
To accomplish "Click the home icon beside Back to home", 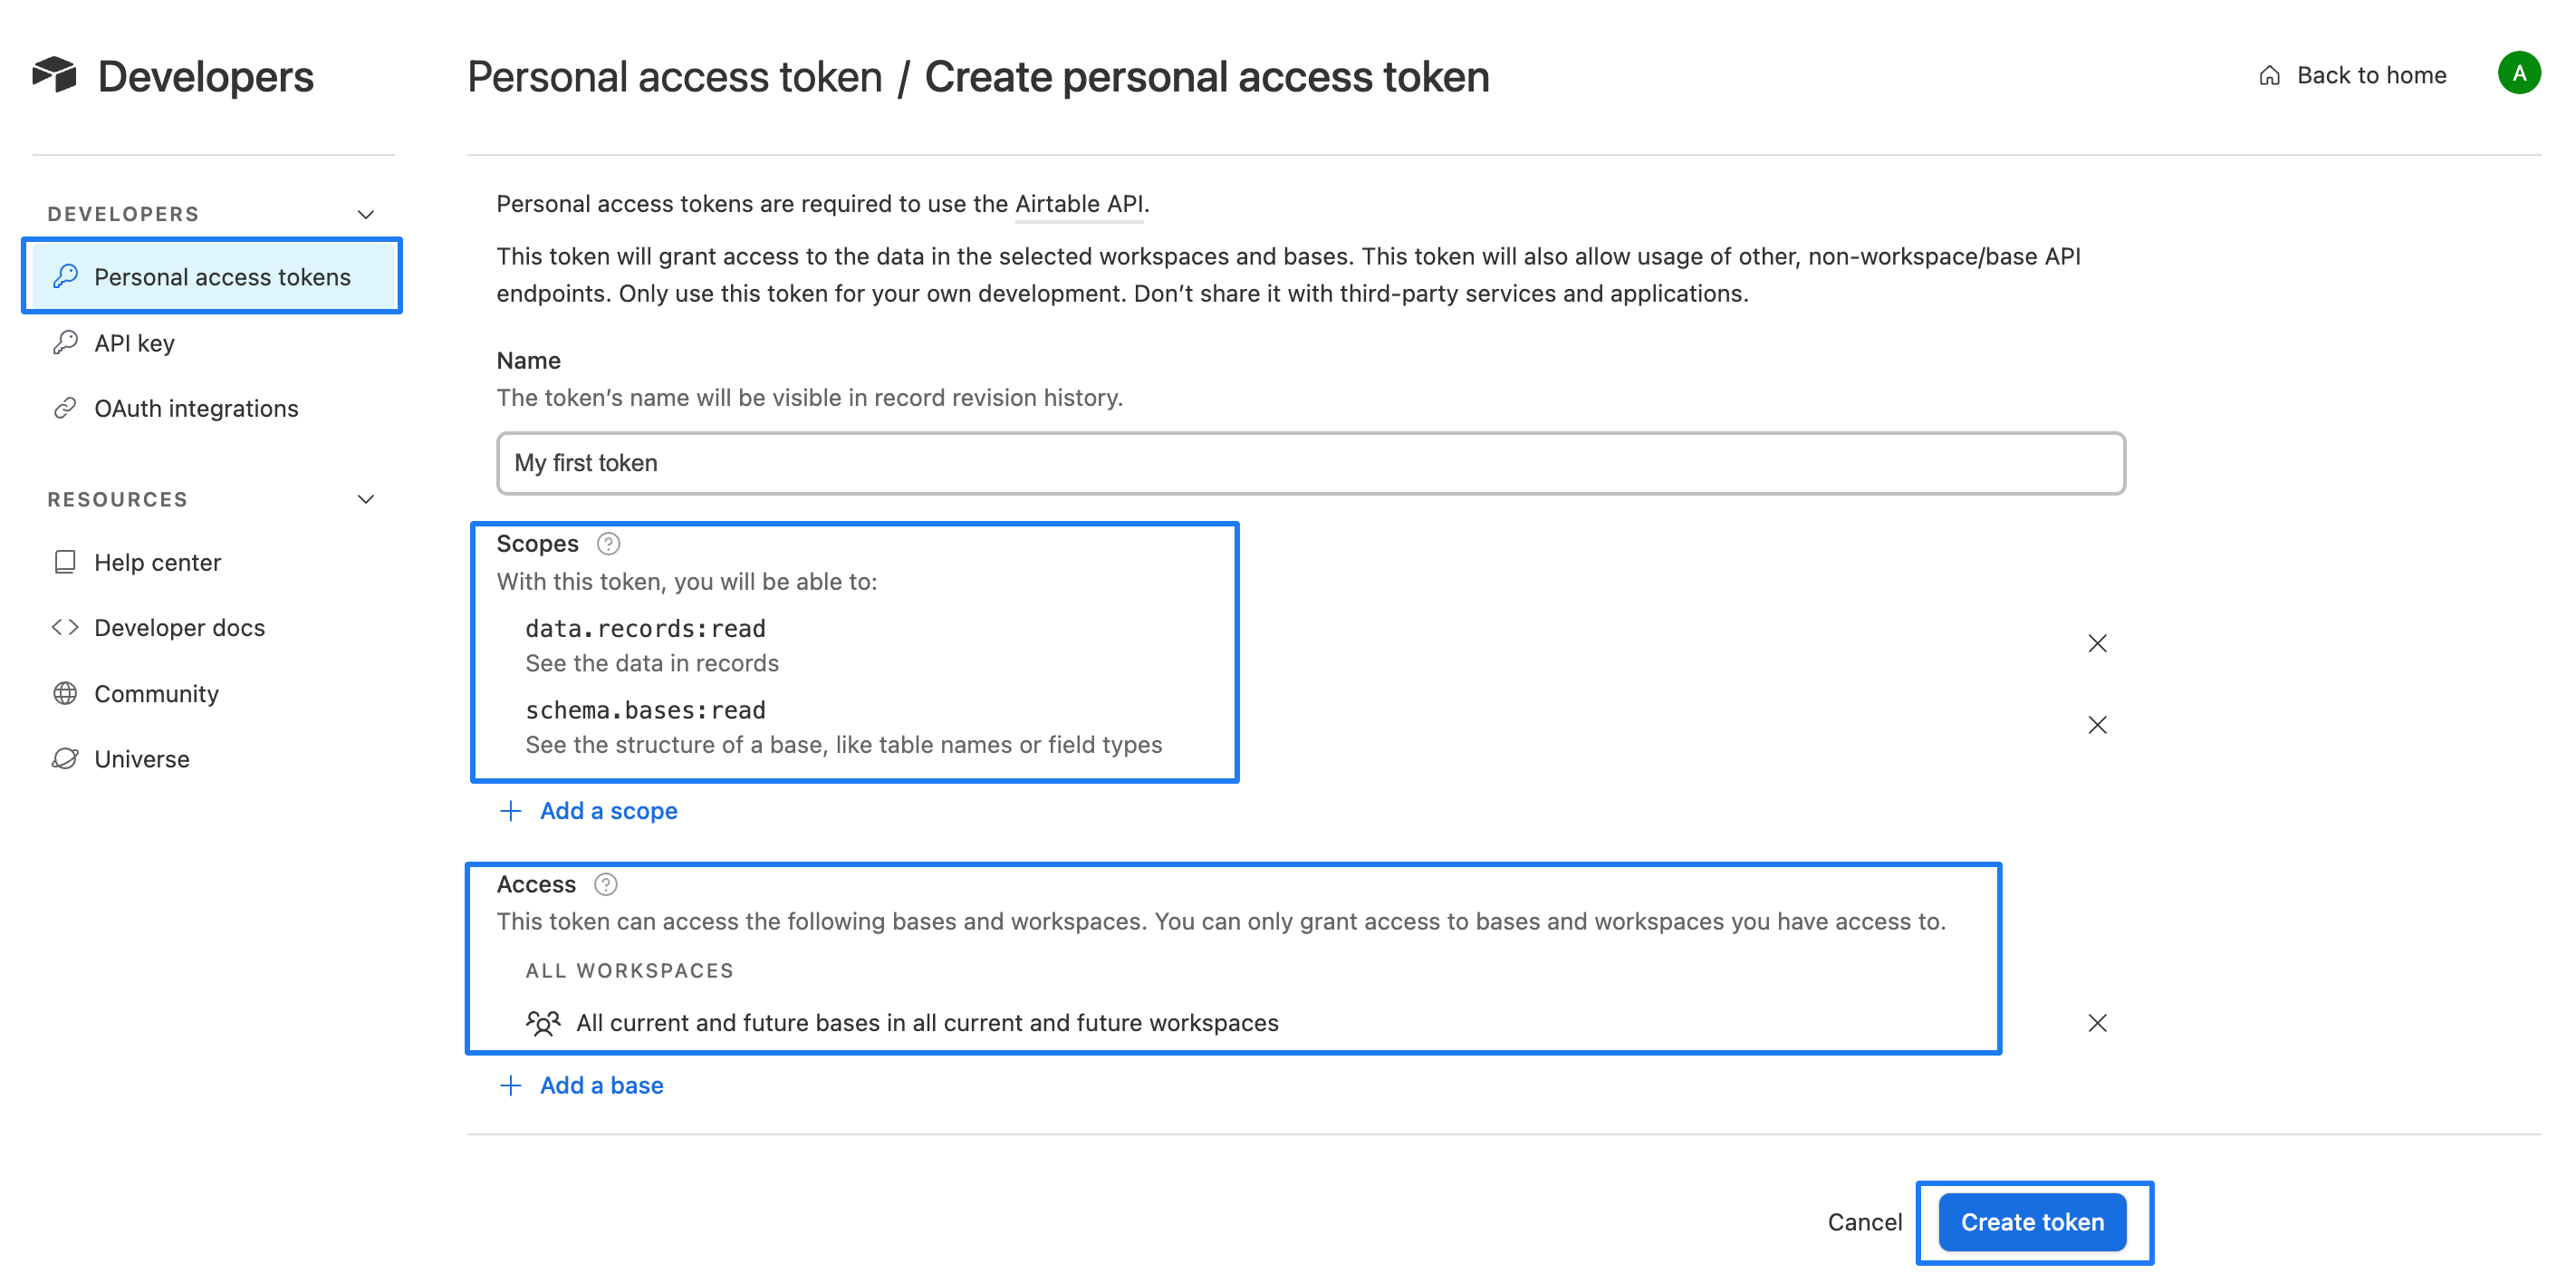I will (2268, 74).
